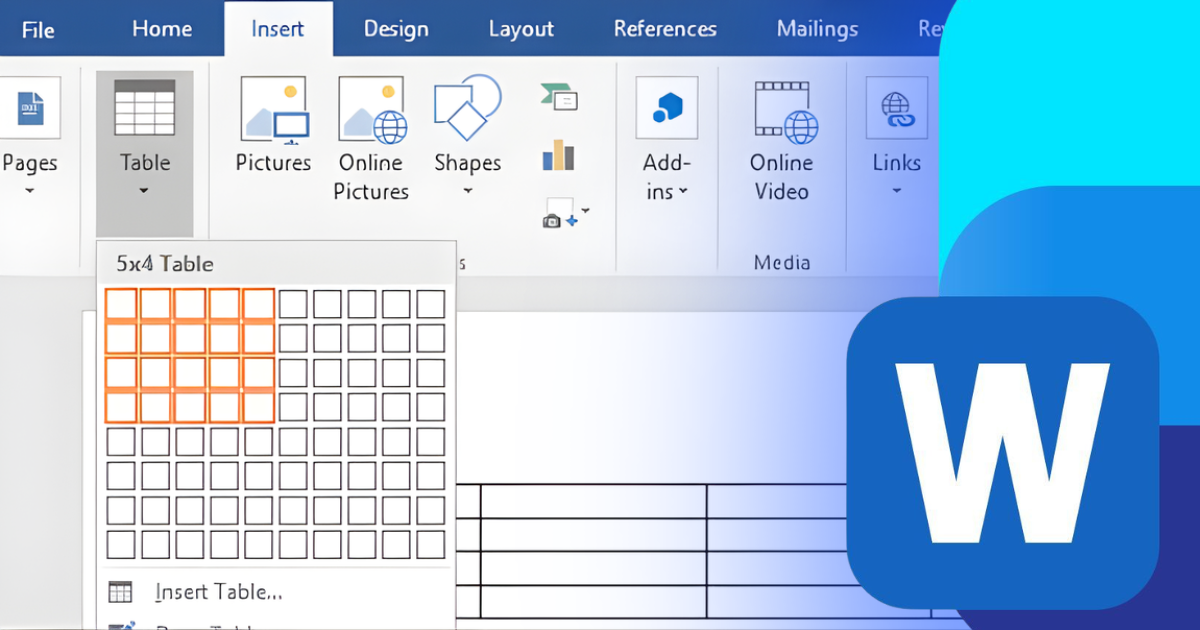Click the Pictures label text
The width and height of the screenshot is (1200, 630).
(x=274, y=162)
